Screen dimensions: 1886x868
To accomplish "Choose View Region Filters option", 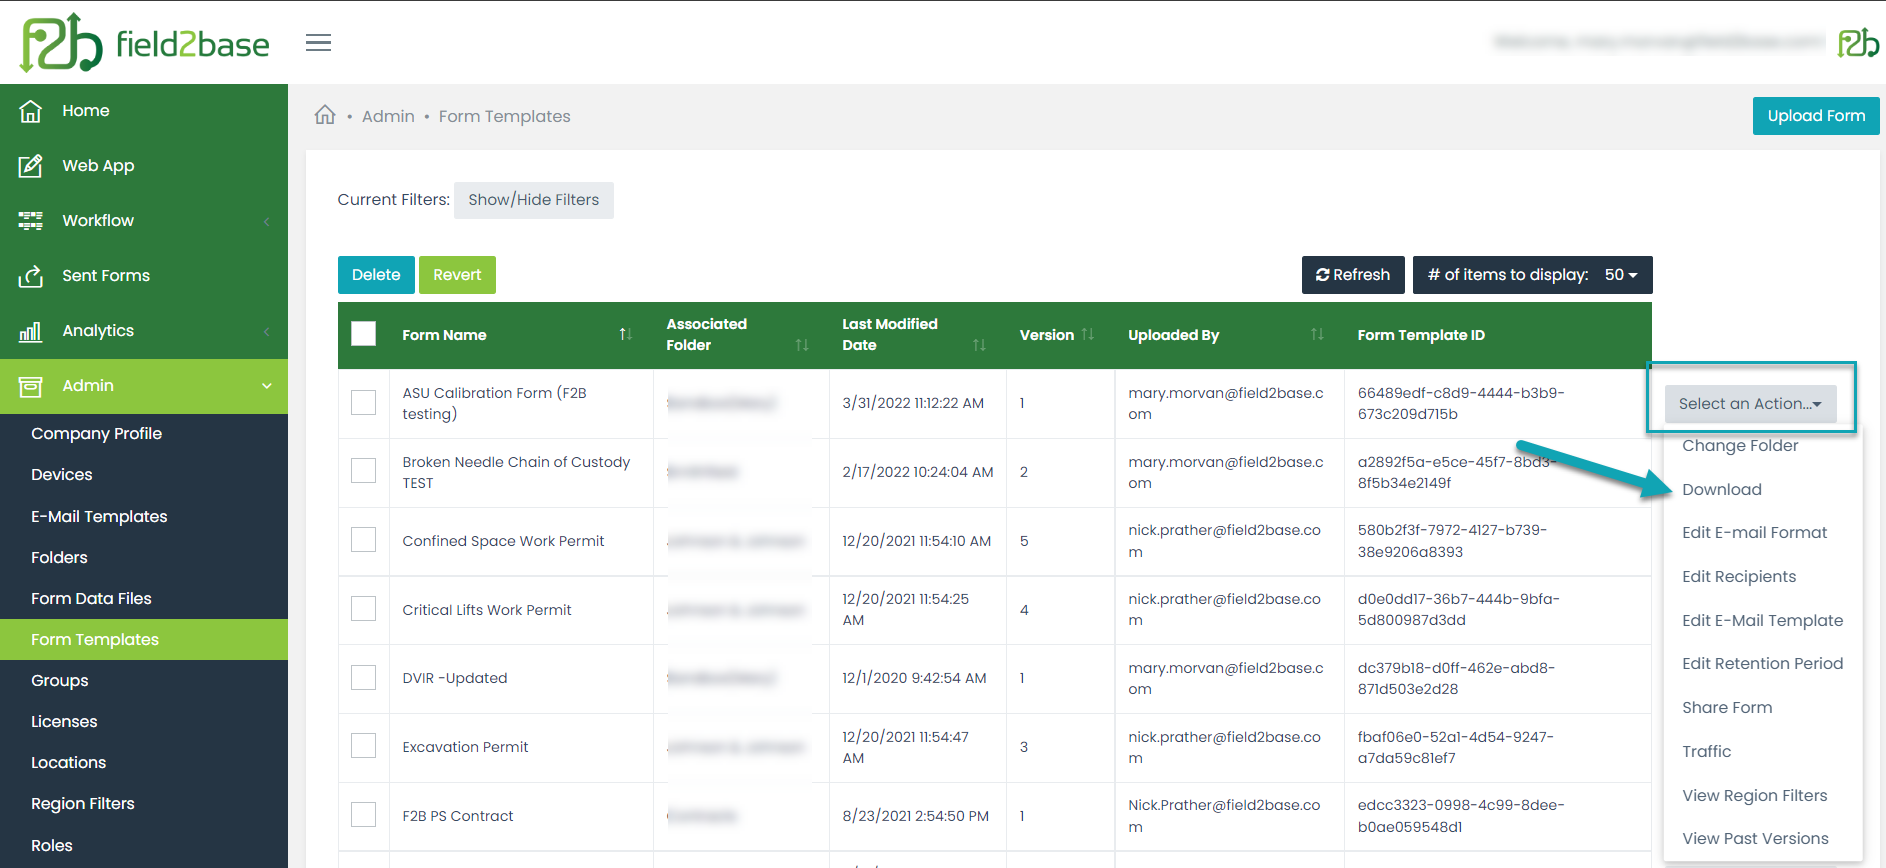I will [x=1754, y=796].
